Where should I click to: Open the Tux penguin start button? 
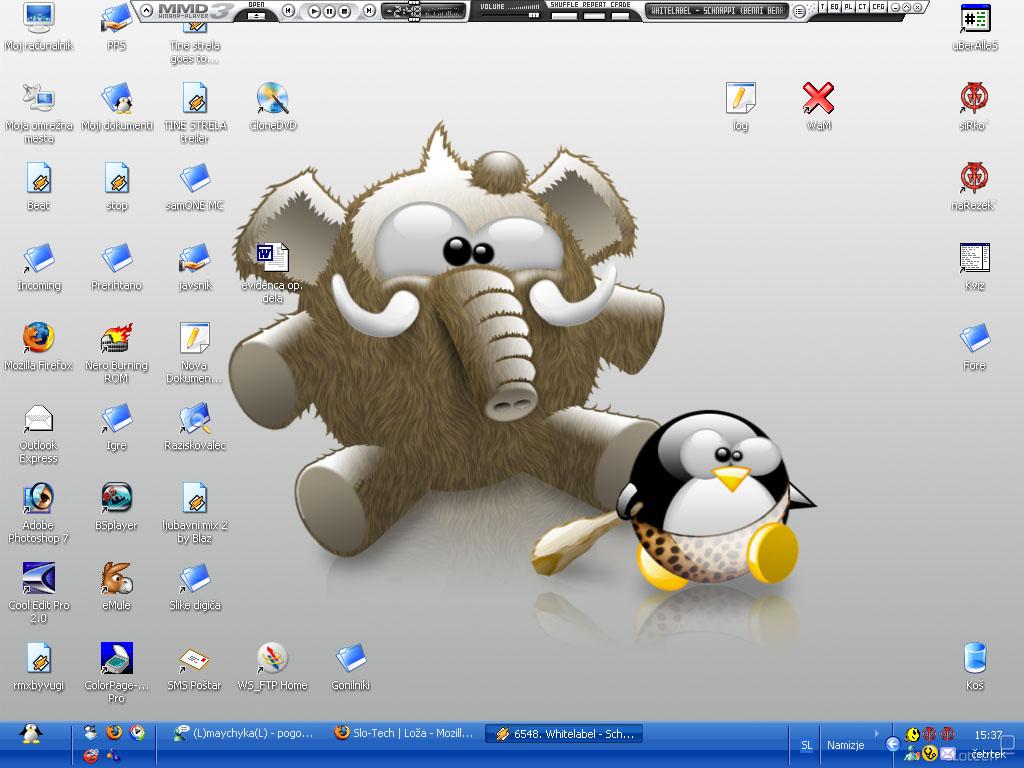30,734
